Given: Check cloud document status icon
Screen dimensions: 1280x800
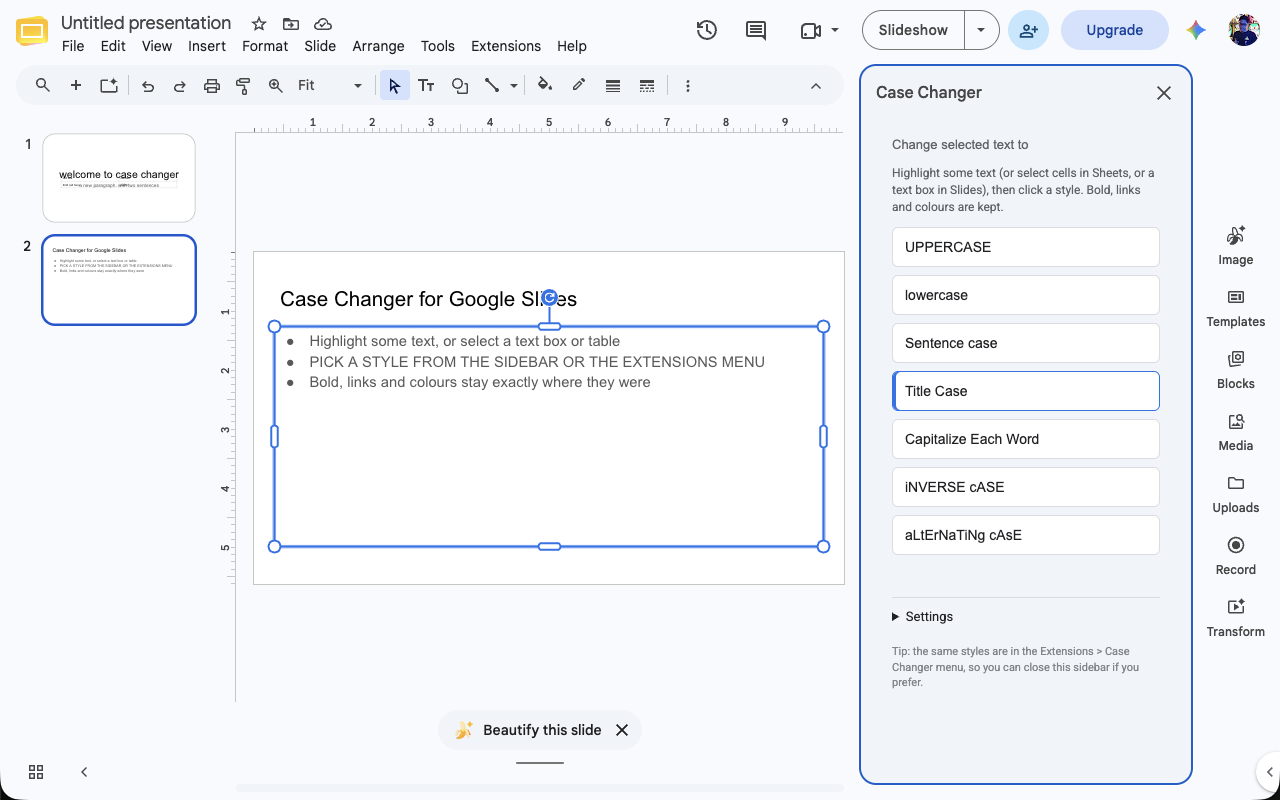Looking at the screenshot, I should (323, 24).
